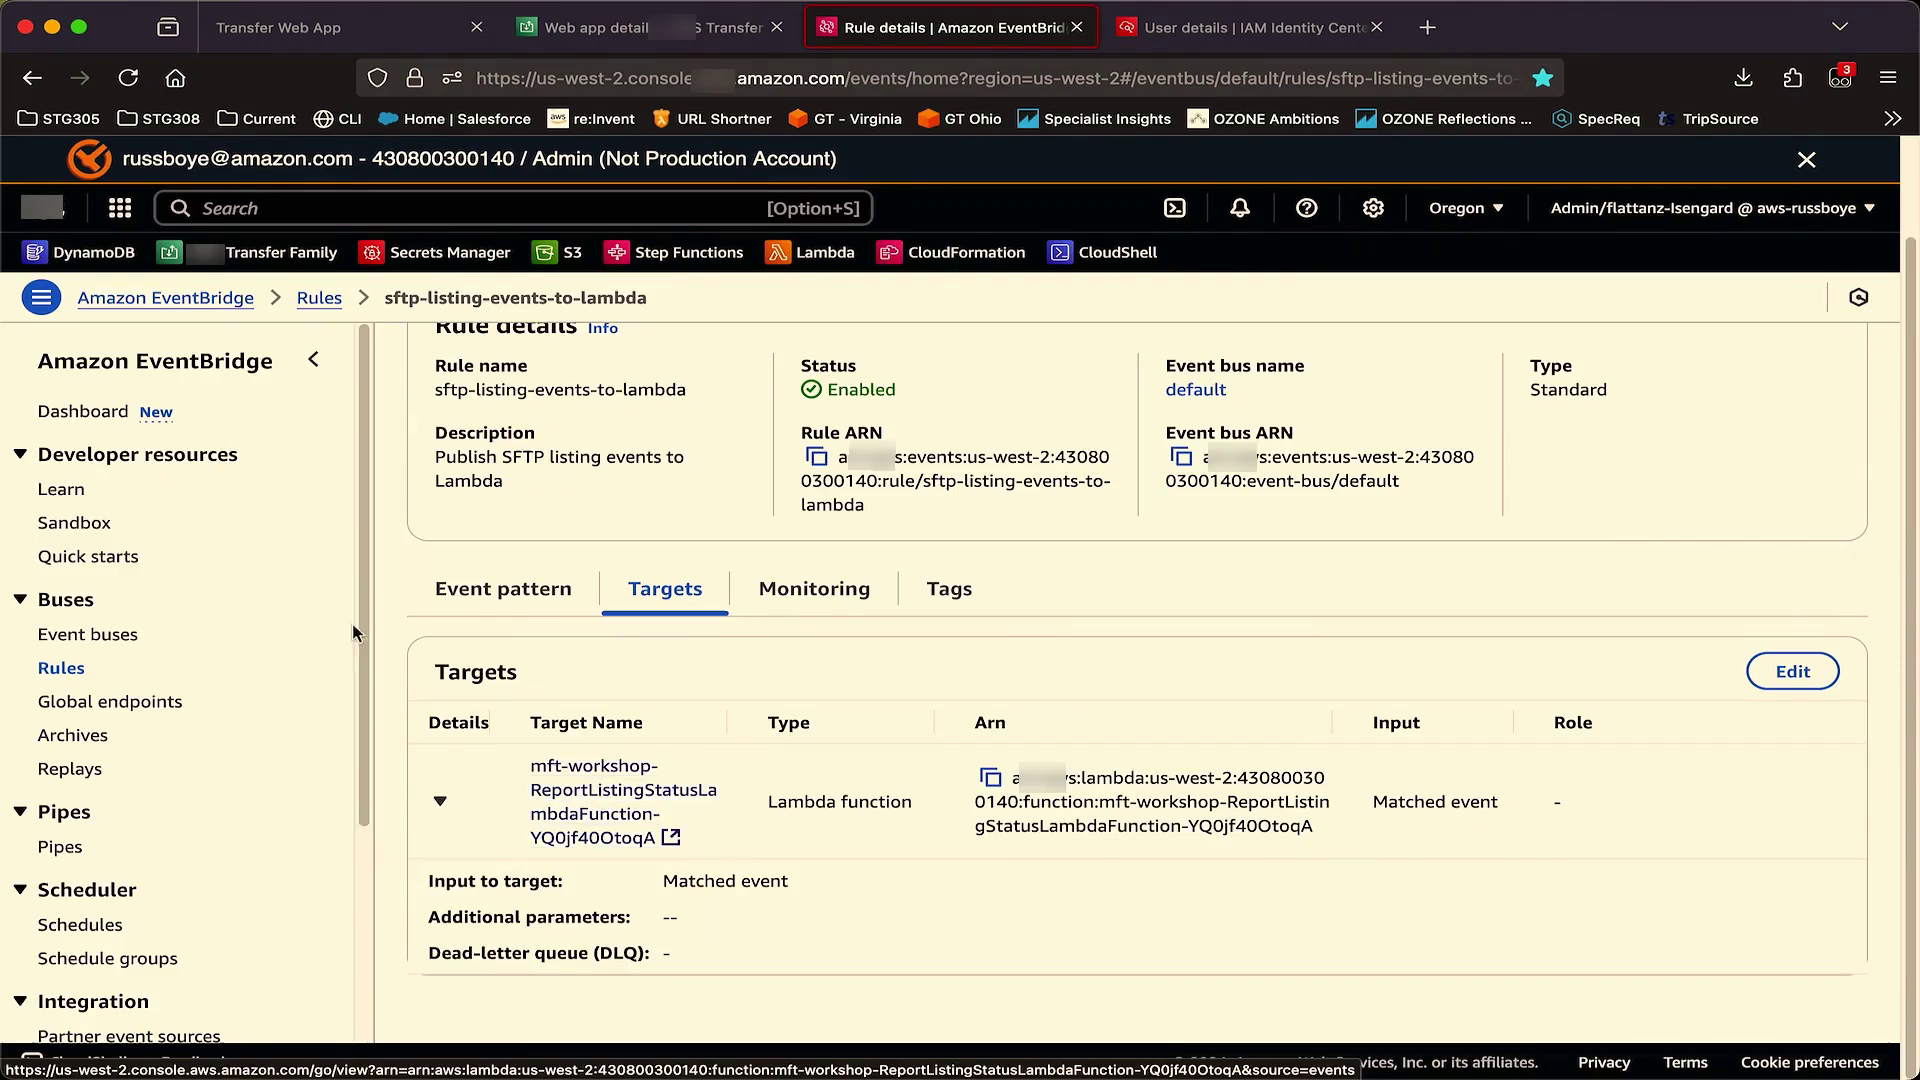This screenshot has width=1920, height=1080.
Task: Collapse the mft-workshop target details row
Action: point(440,801)
